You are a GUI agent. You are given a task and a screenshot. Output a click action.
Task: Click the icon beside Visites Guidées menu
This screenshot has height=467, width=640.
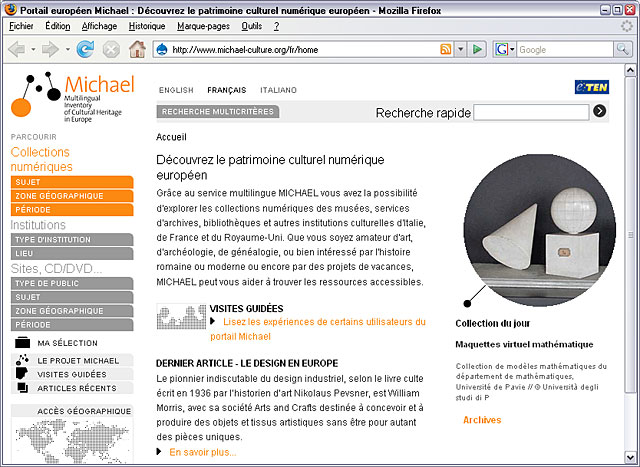pos(22,374)
